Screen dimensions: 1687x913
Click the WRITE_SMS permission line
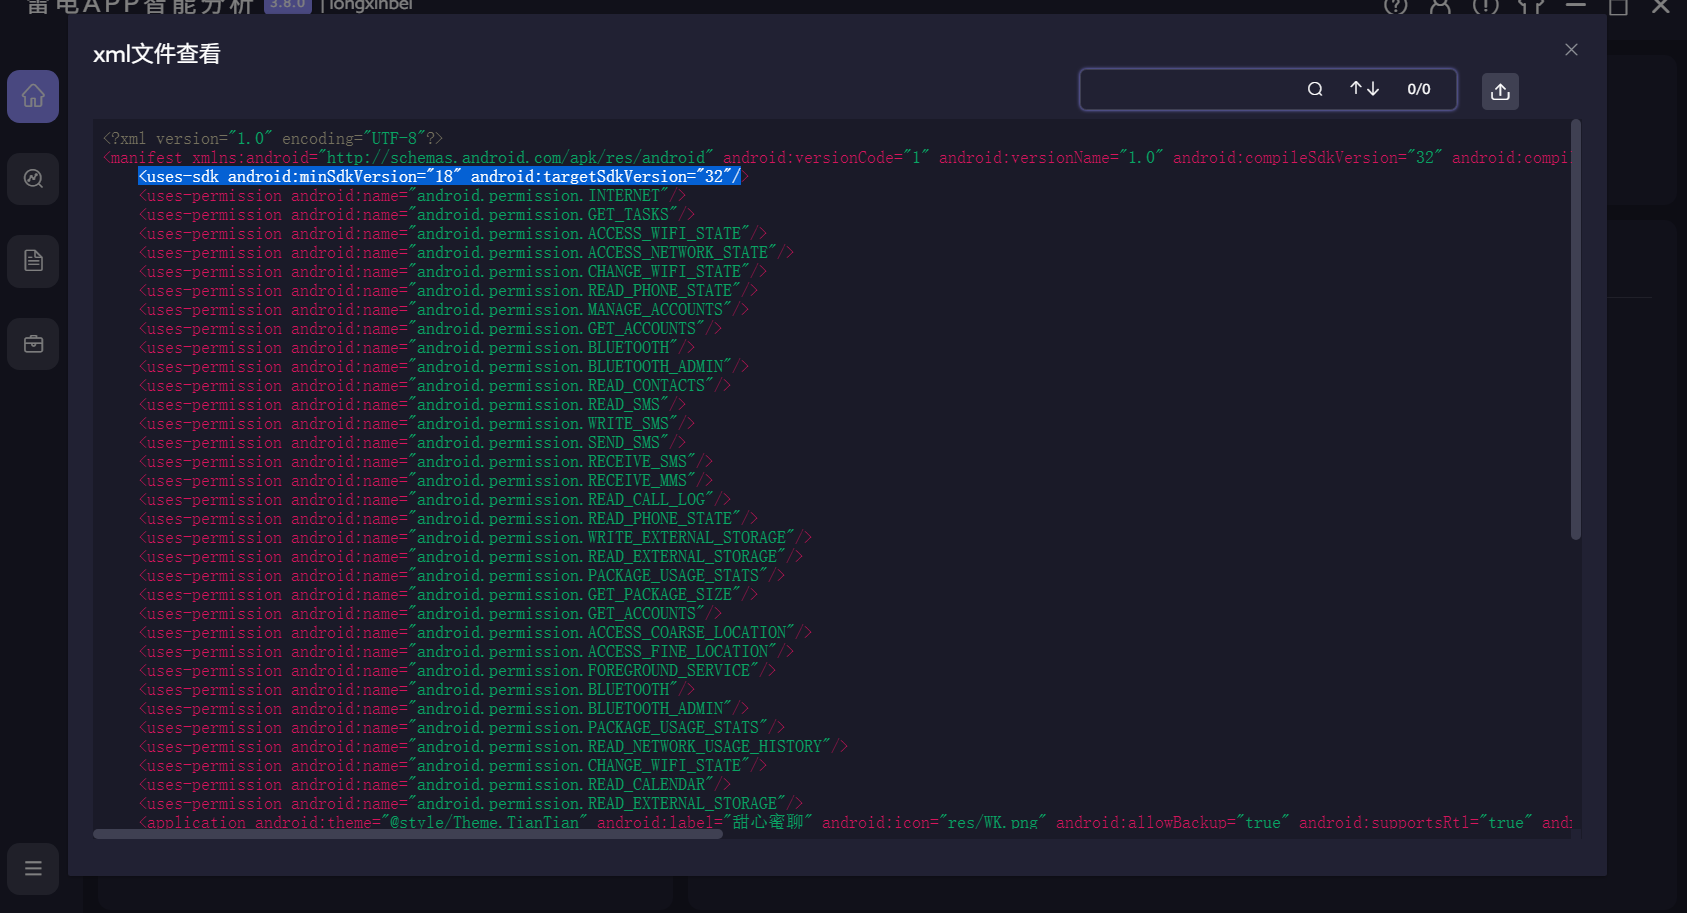pyautogui.click(x=416, y=423)
